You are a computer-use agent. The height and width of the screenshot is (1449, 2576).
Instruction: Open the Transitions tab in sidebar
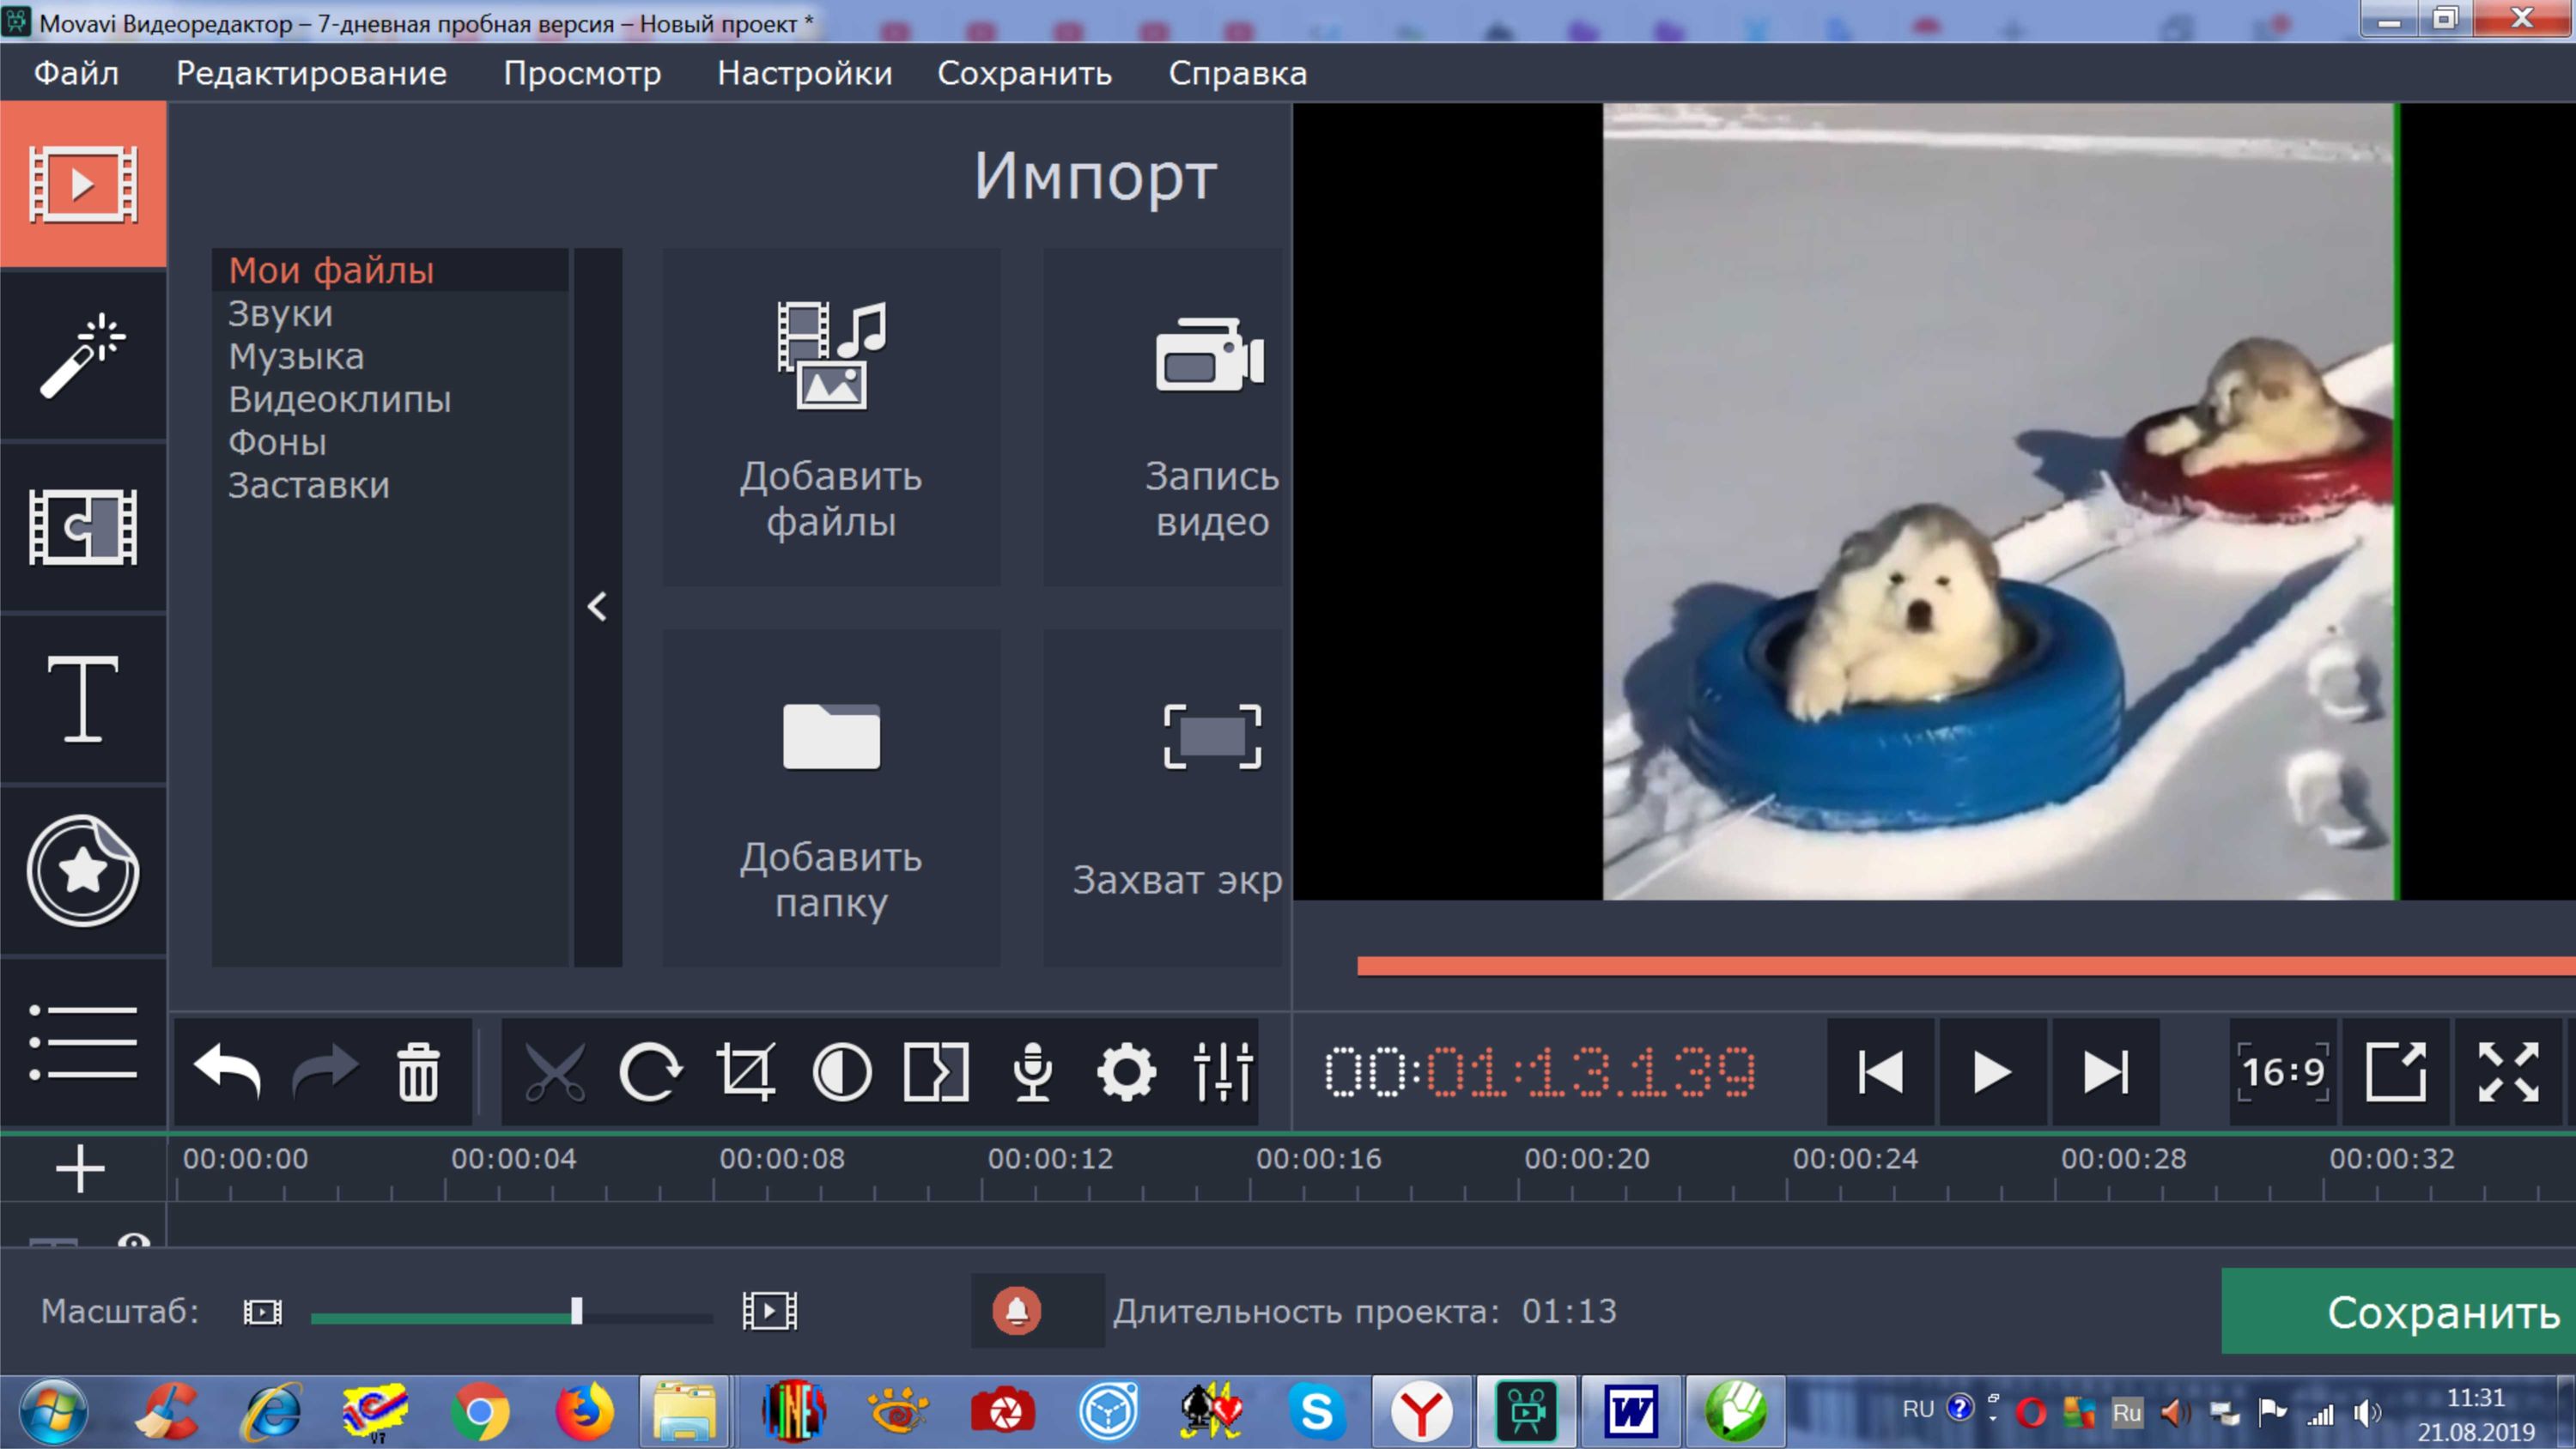tap(83, 527)
